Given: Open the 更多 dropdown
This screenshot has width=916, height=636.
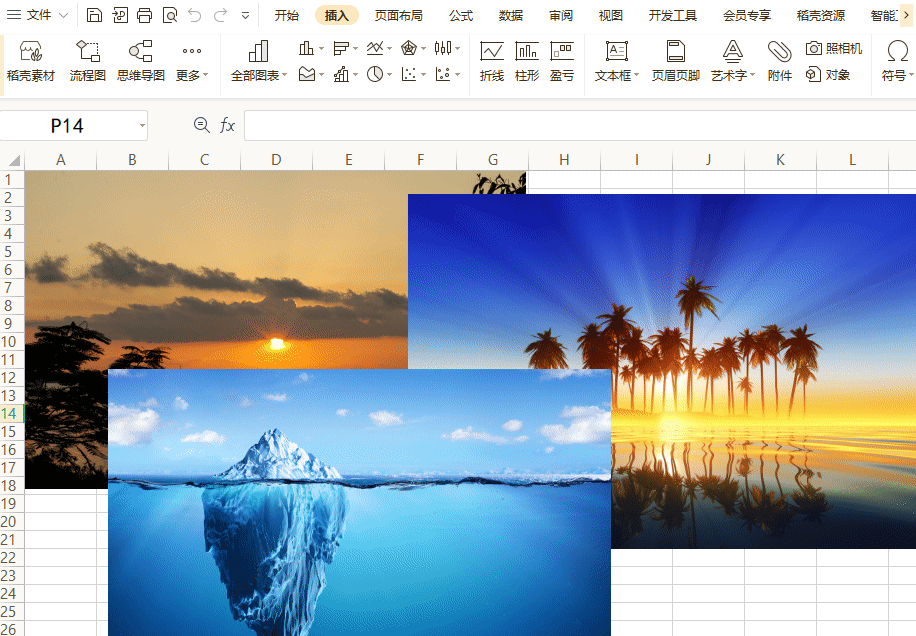Looking at the screenshot, I should point(192,61).
